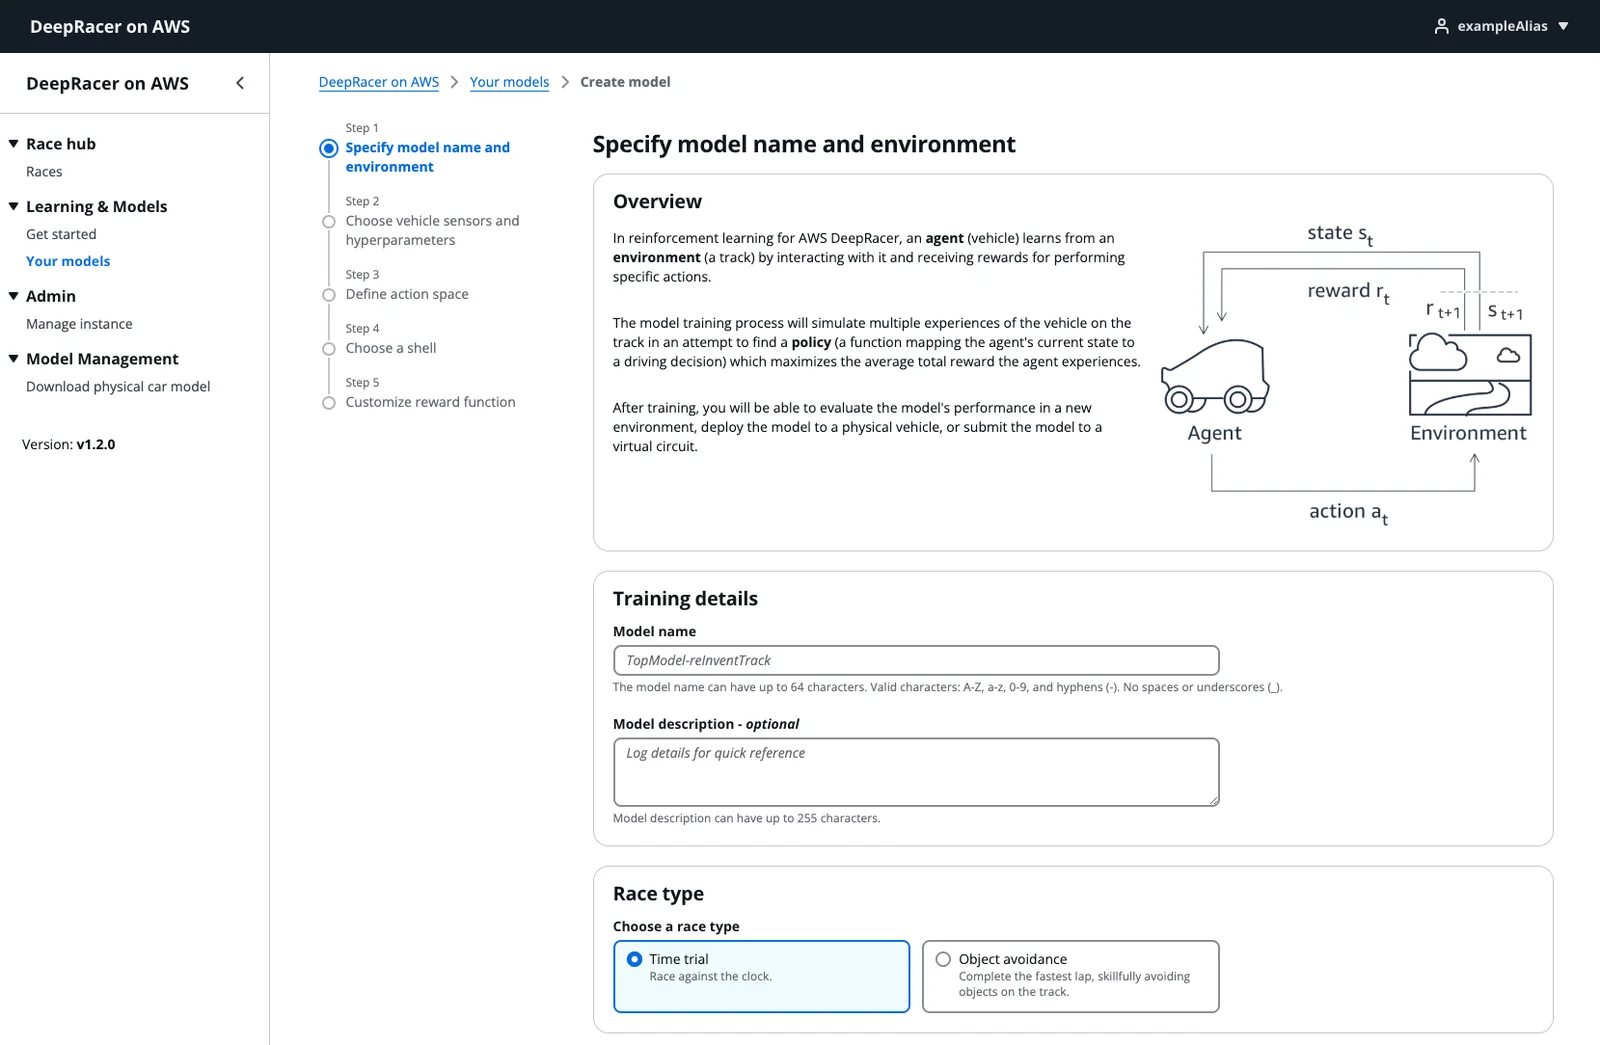Select Step 4 Choose a shell circle
The height and width of the screenshot is (1045, 1600).
click(329, 349)
